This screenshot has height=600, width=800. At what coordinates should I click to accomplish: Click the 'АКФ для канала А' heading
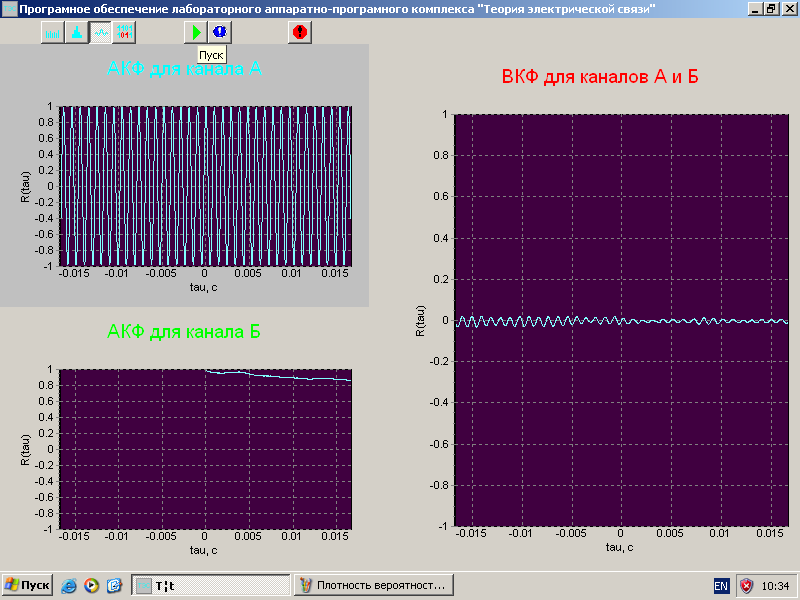point(184,69)
